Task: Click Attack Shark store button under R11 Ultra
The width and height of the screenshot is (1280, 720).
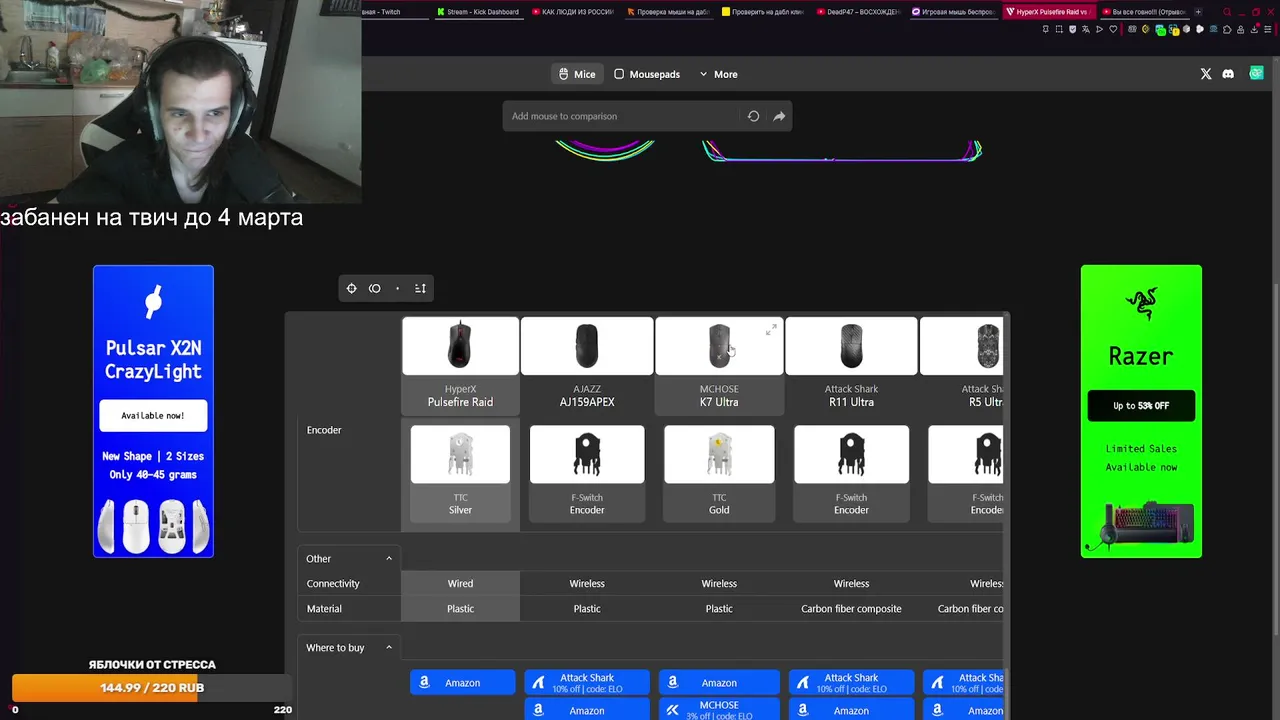Action: 851,683
